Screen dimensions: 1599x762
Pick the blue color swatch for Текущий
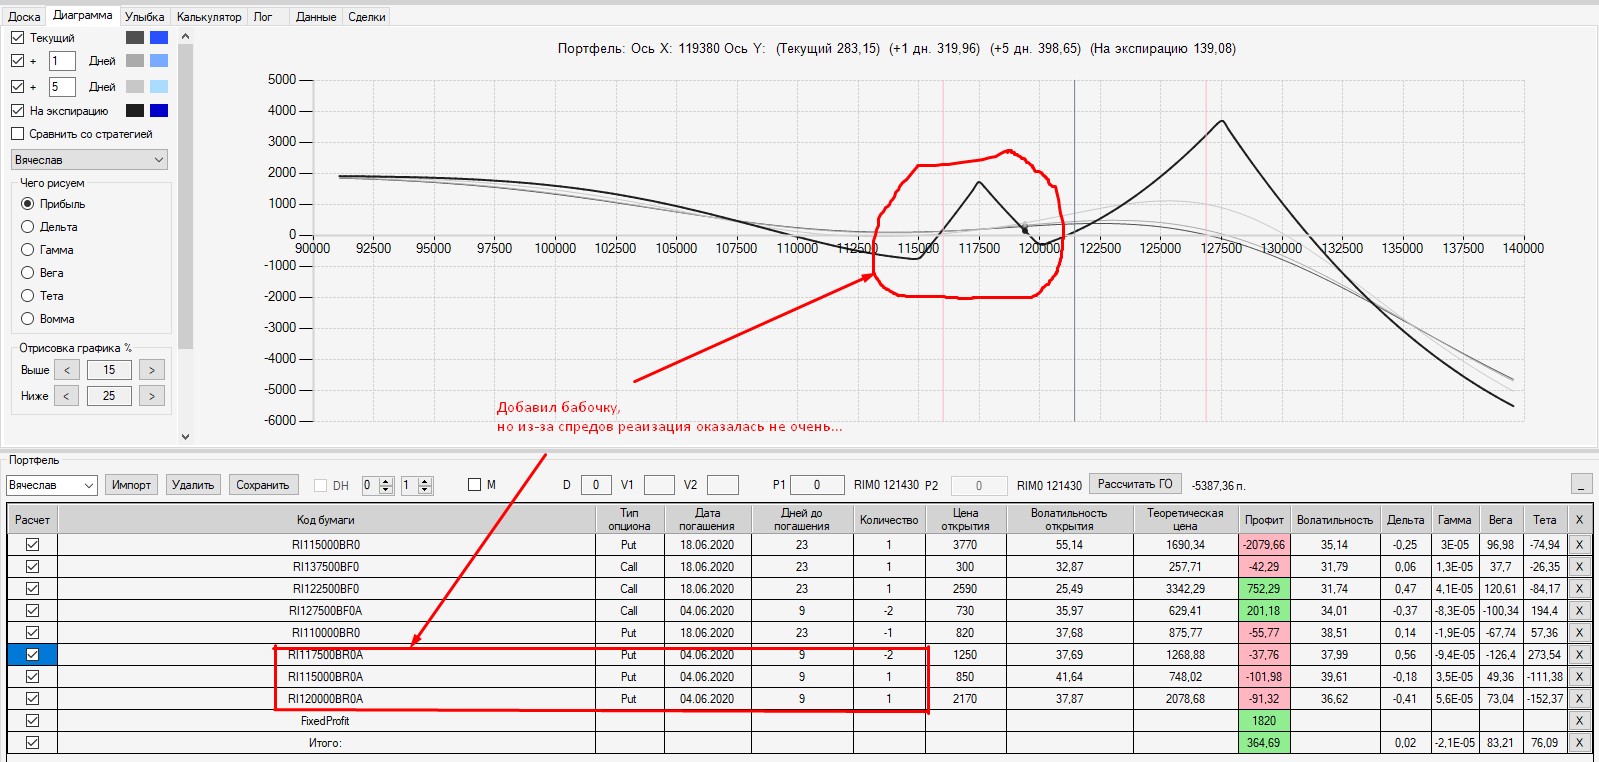pos(159,37)
